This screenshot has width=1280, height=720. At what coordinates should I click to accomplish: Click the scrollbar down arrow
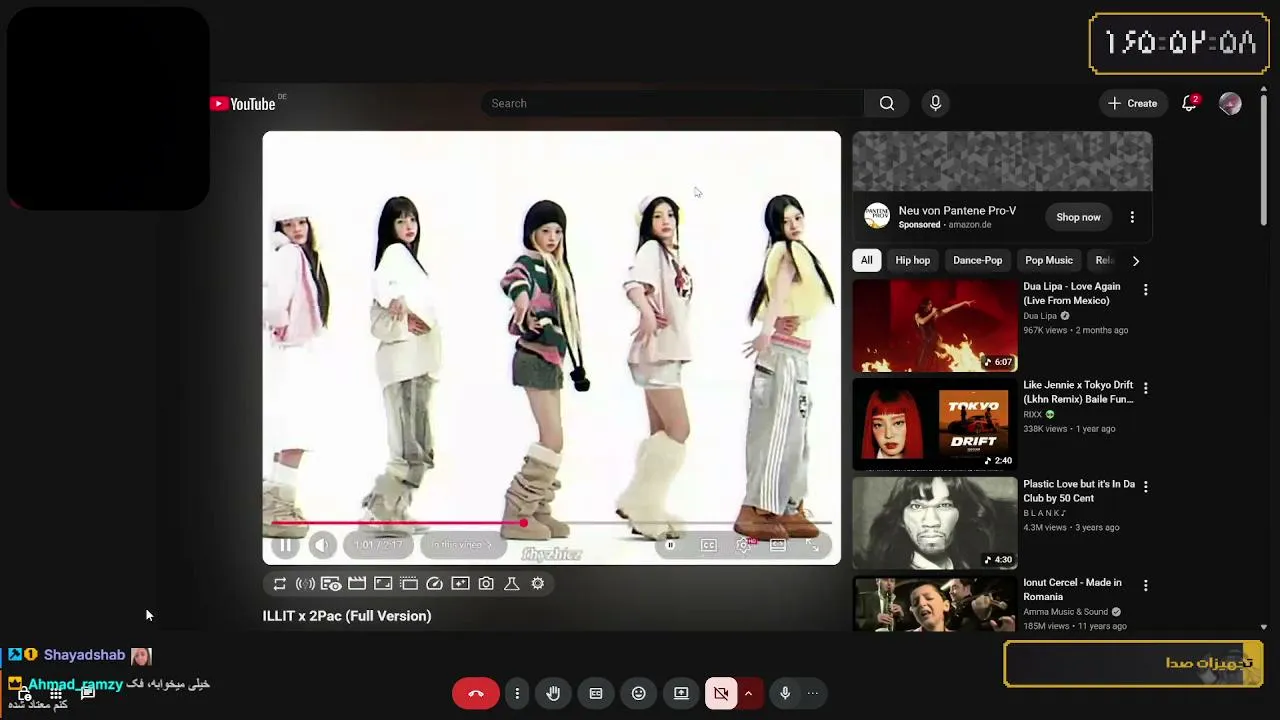(1264, 627)
